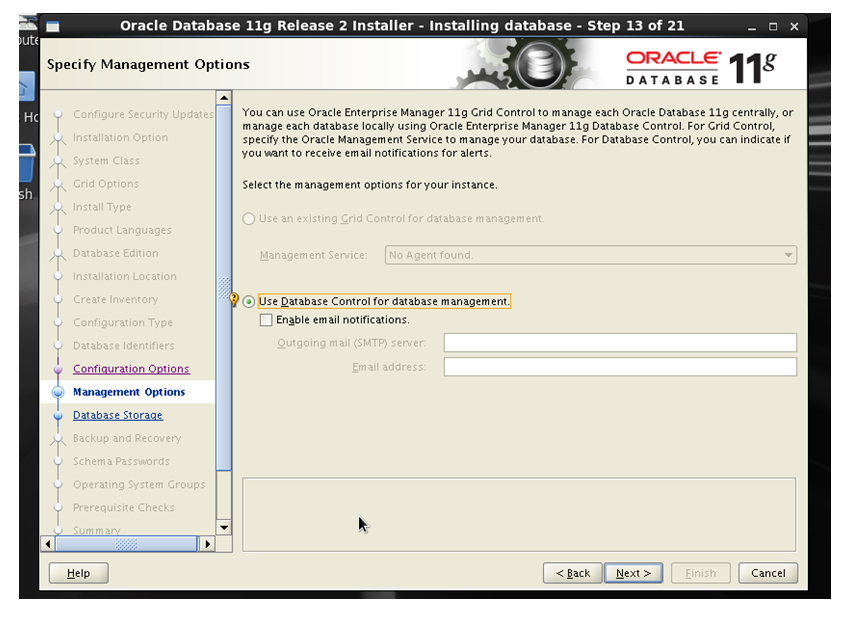Click the Oracle Database 11g logo
This screenshot has width=848, height=619.
pyautogui.click(x=701, y=67)
